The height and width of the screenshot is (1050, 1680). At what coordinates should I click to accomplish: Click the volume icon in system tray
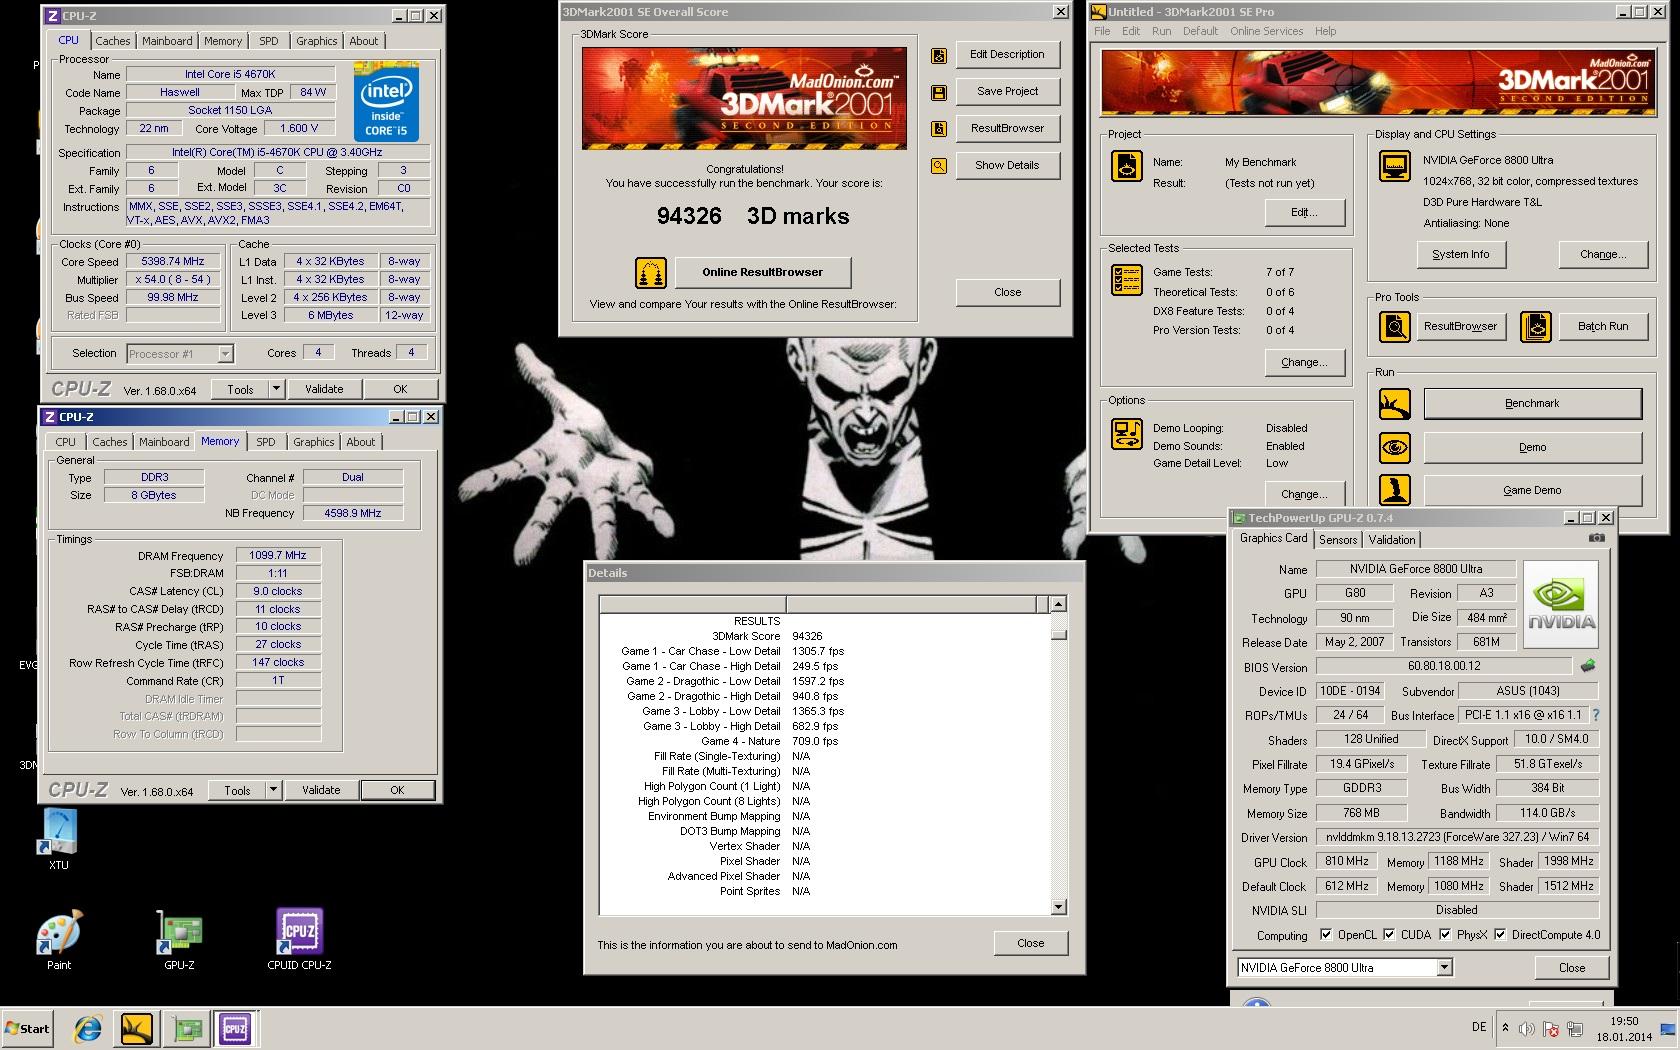(1526, 1029)
